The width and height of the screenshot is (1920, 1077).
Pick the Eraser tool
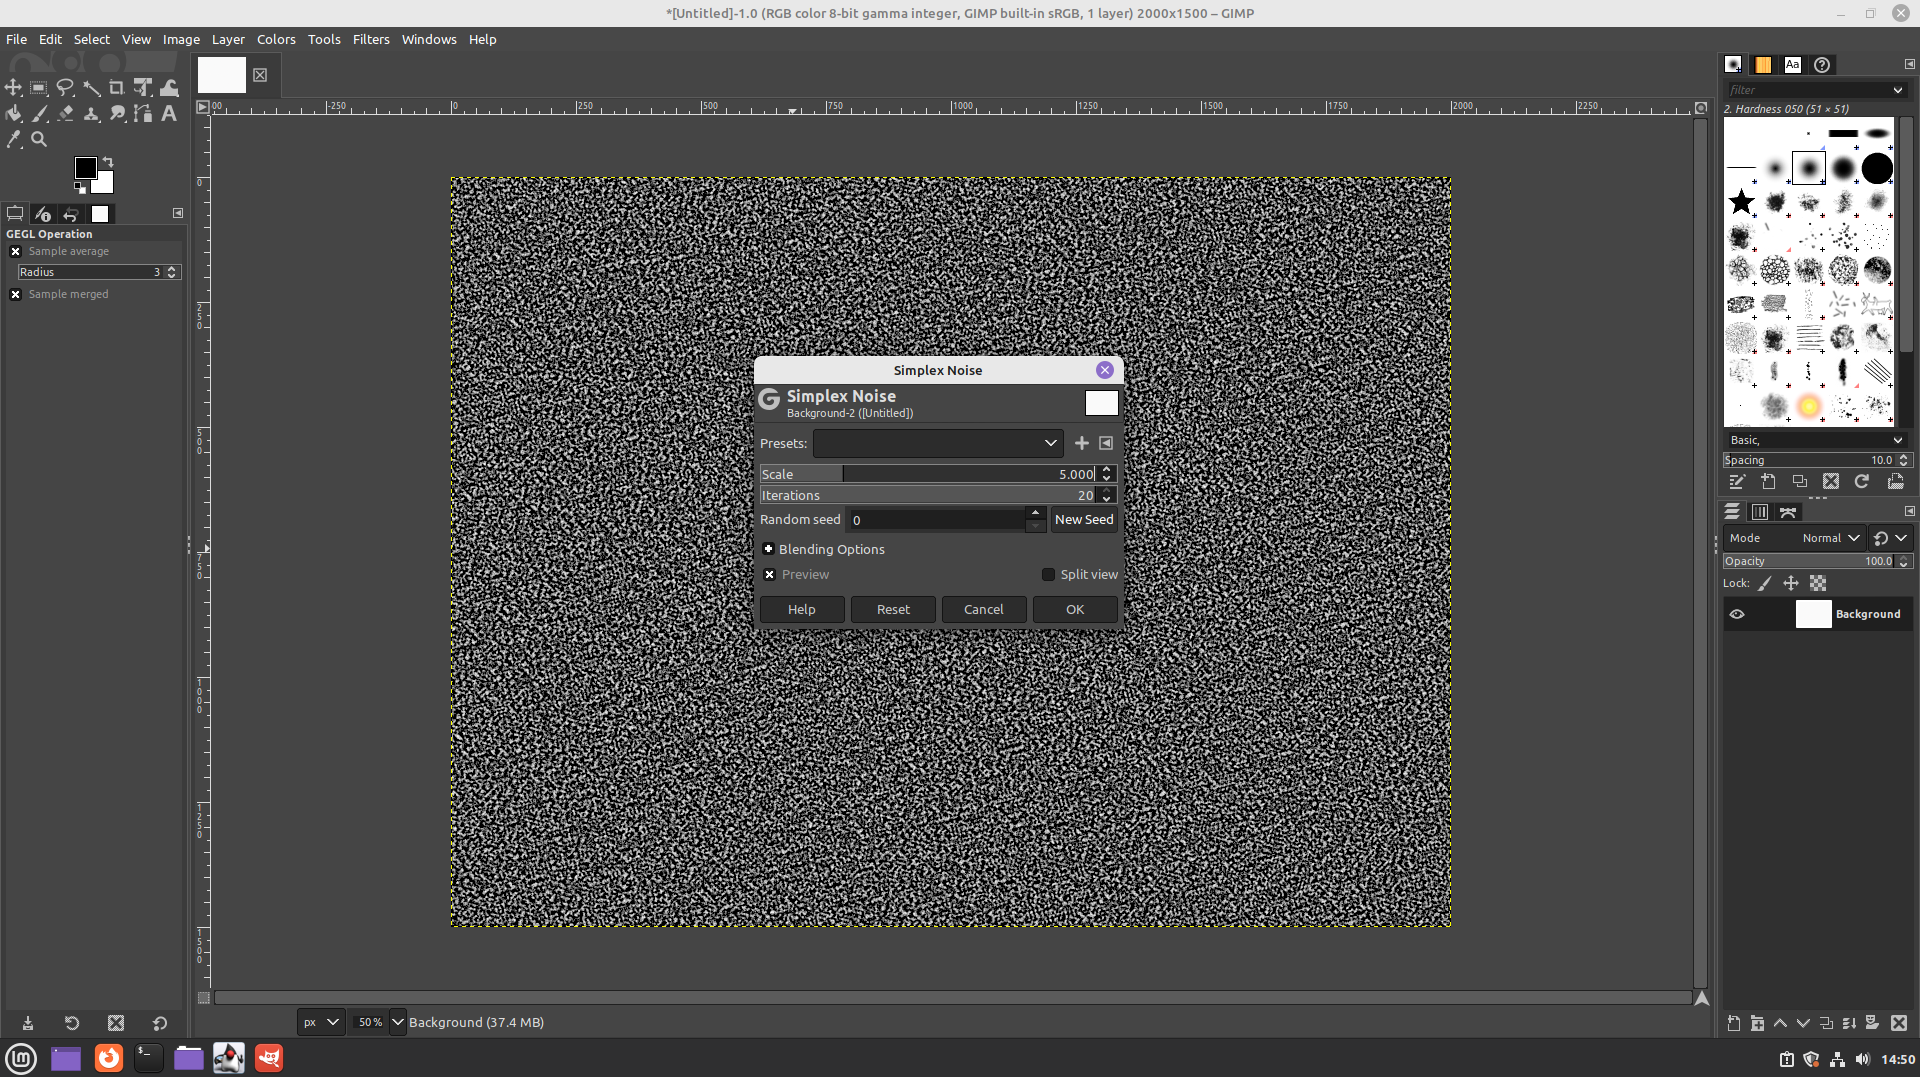tap(65, 114)
